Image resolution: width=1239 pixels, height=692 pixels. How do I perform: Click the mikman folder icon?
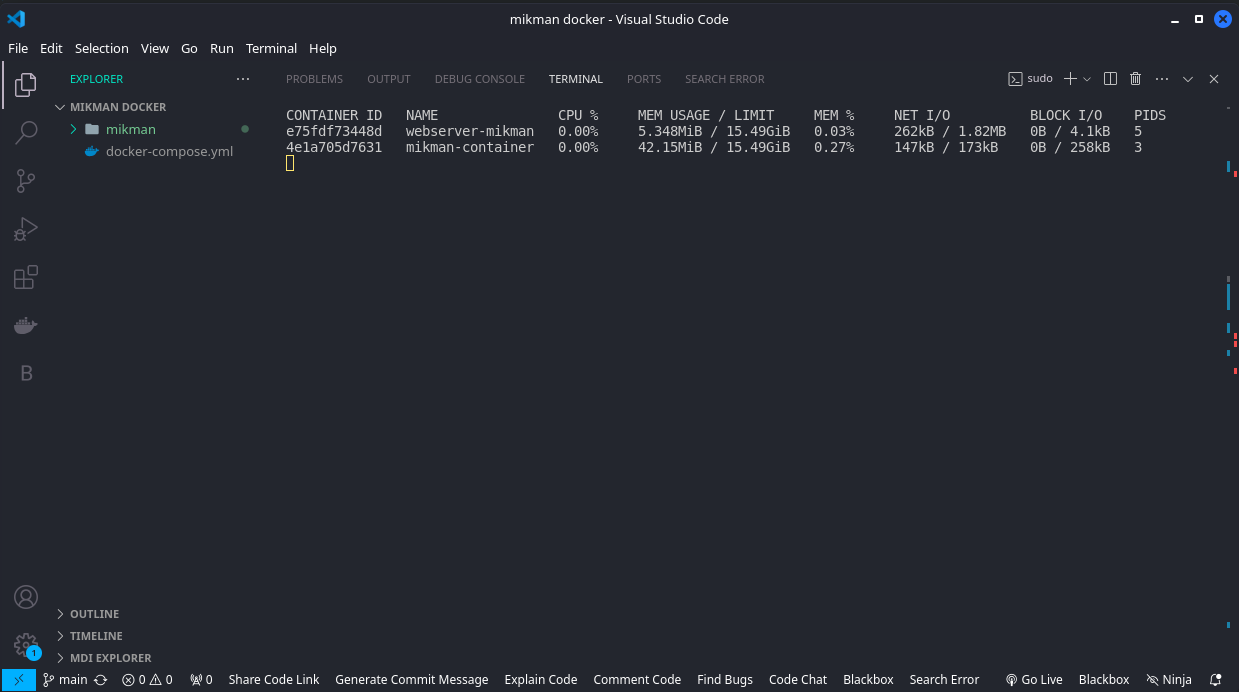(92, 129)
